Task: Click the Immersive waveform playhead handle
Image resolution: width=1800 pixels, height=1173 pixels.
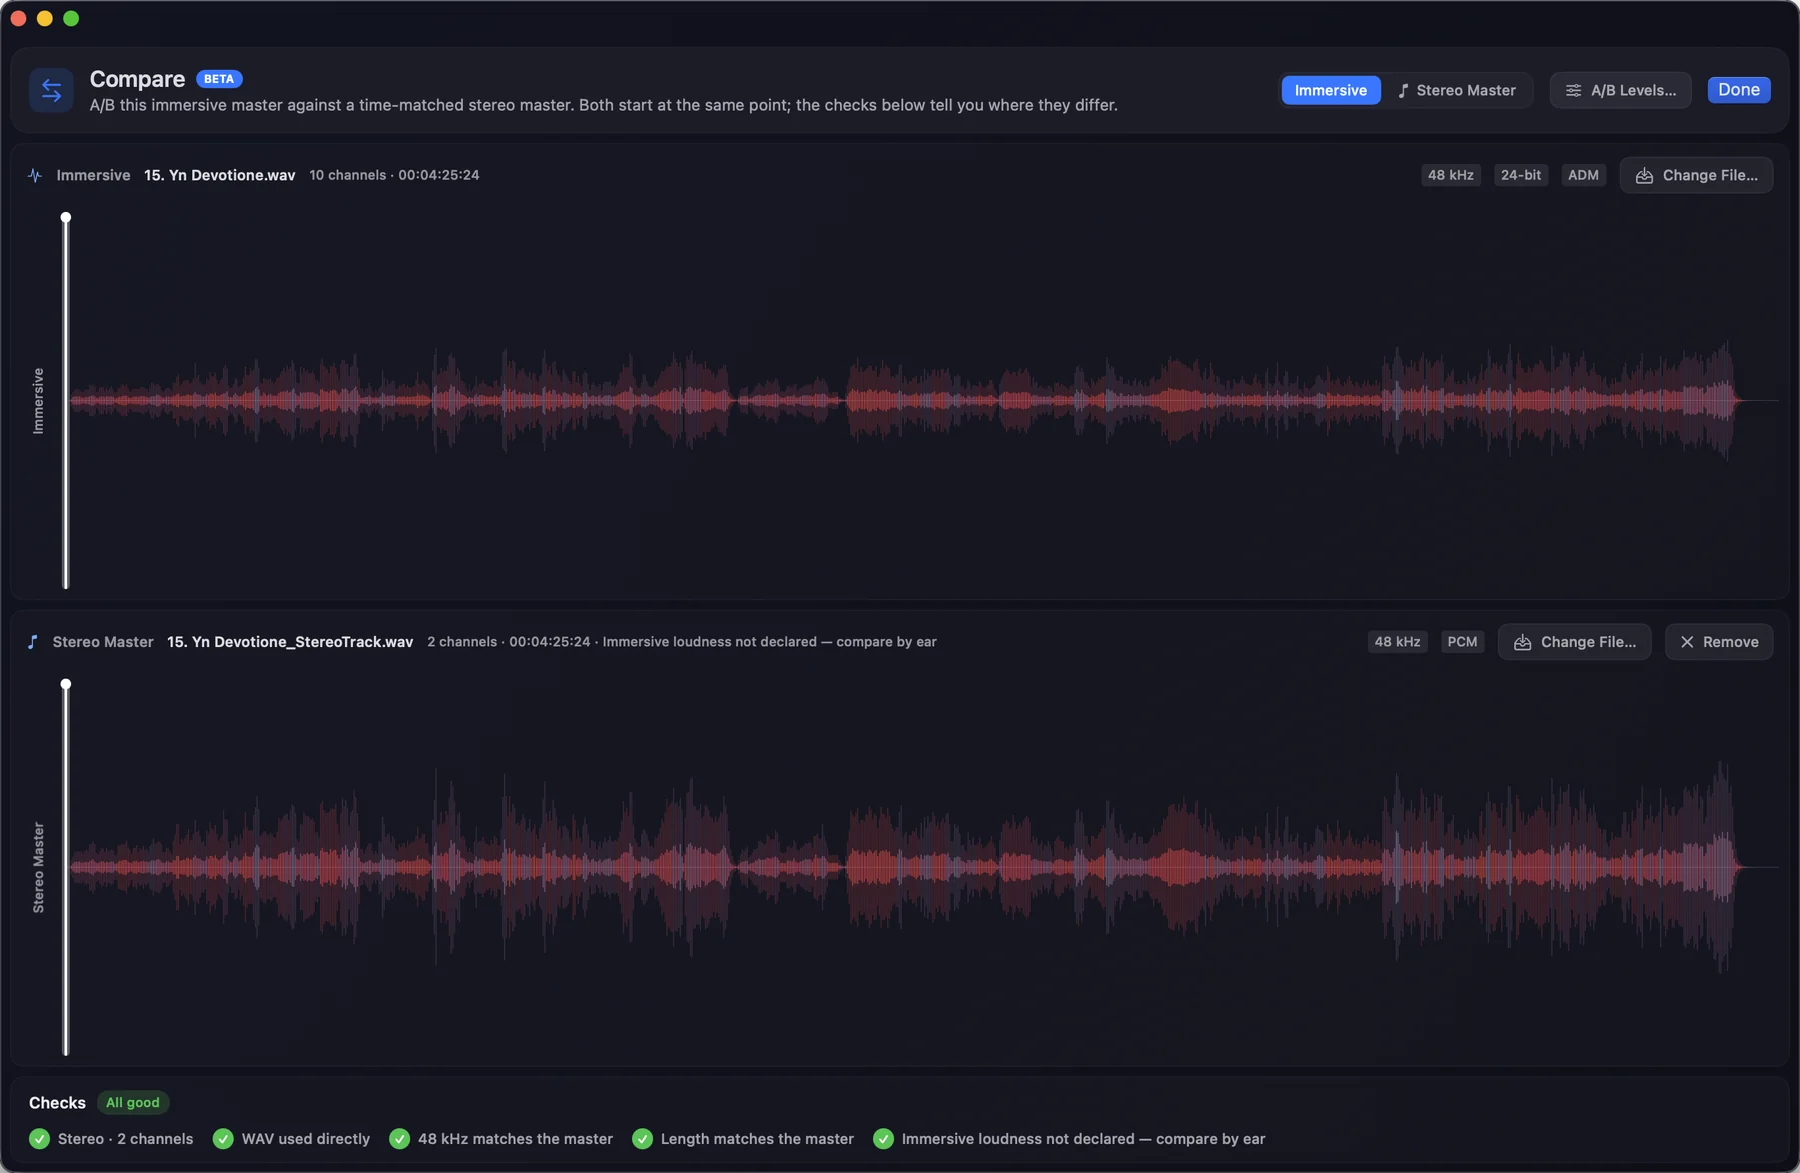Action: point(66,217)
